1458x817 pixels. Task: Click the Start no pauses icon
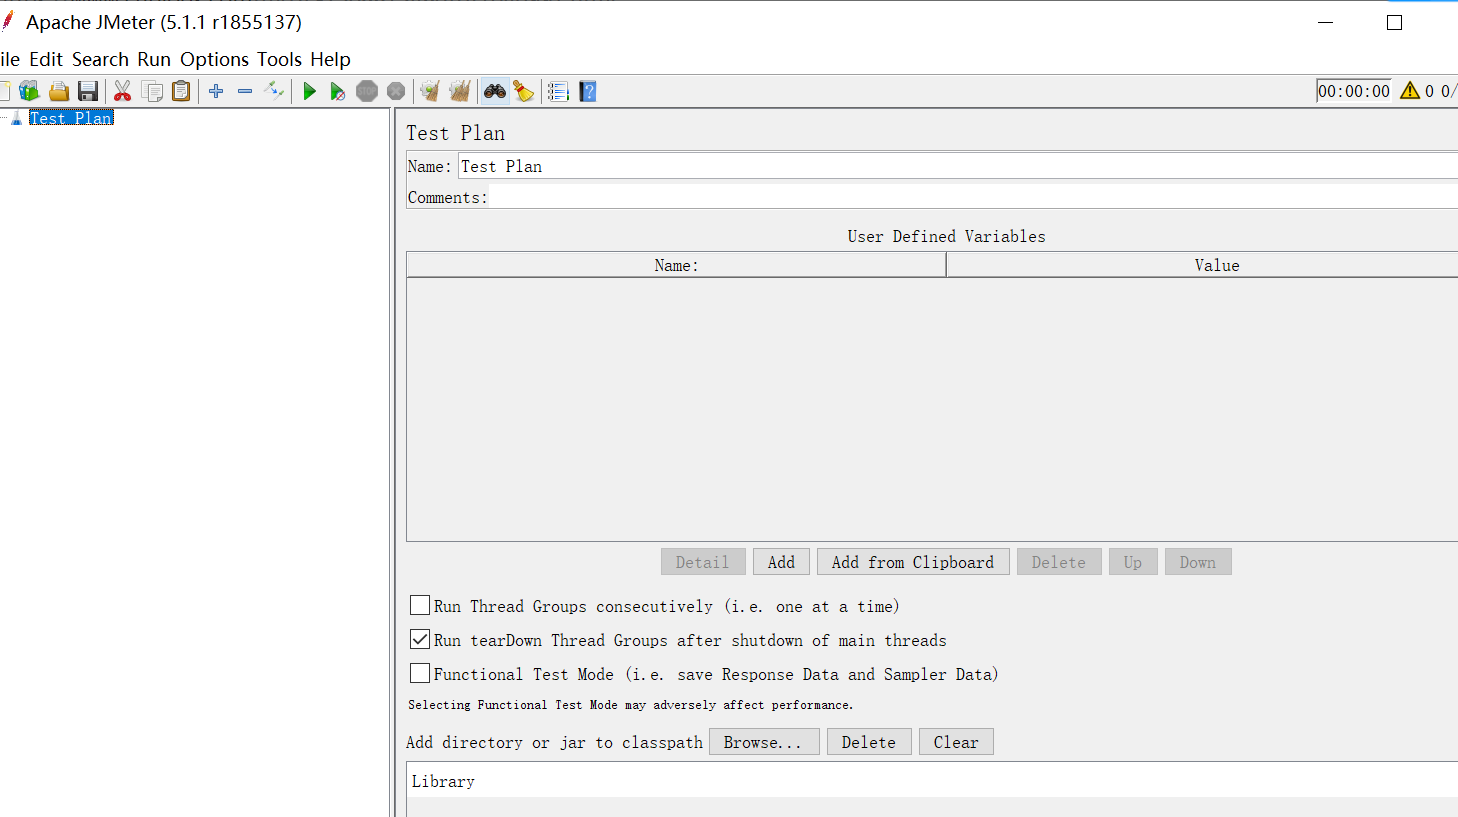click(338, 91)
